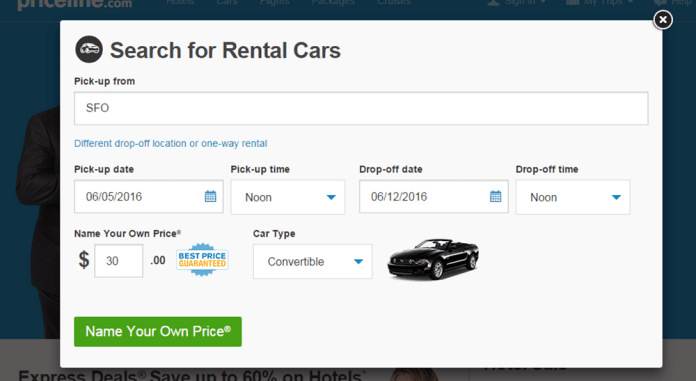Open the Car Type dropdown showing Convertible

click(312, 262)
